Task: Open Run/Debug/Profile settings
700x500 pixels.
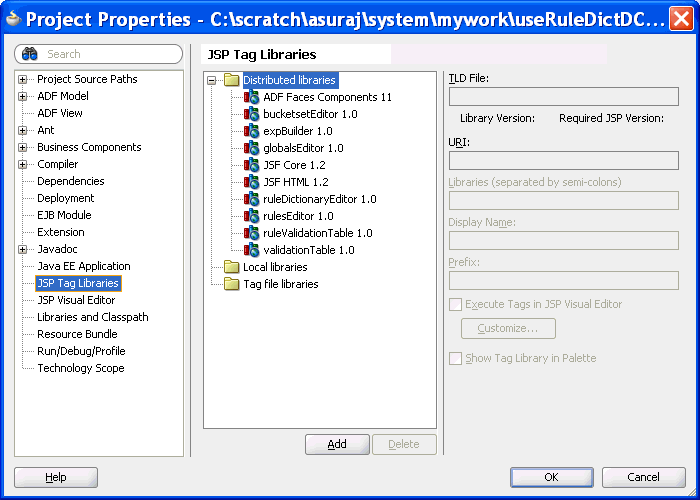Action: coord(81,351)
